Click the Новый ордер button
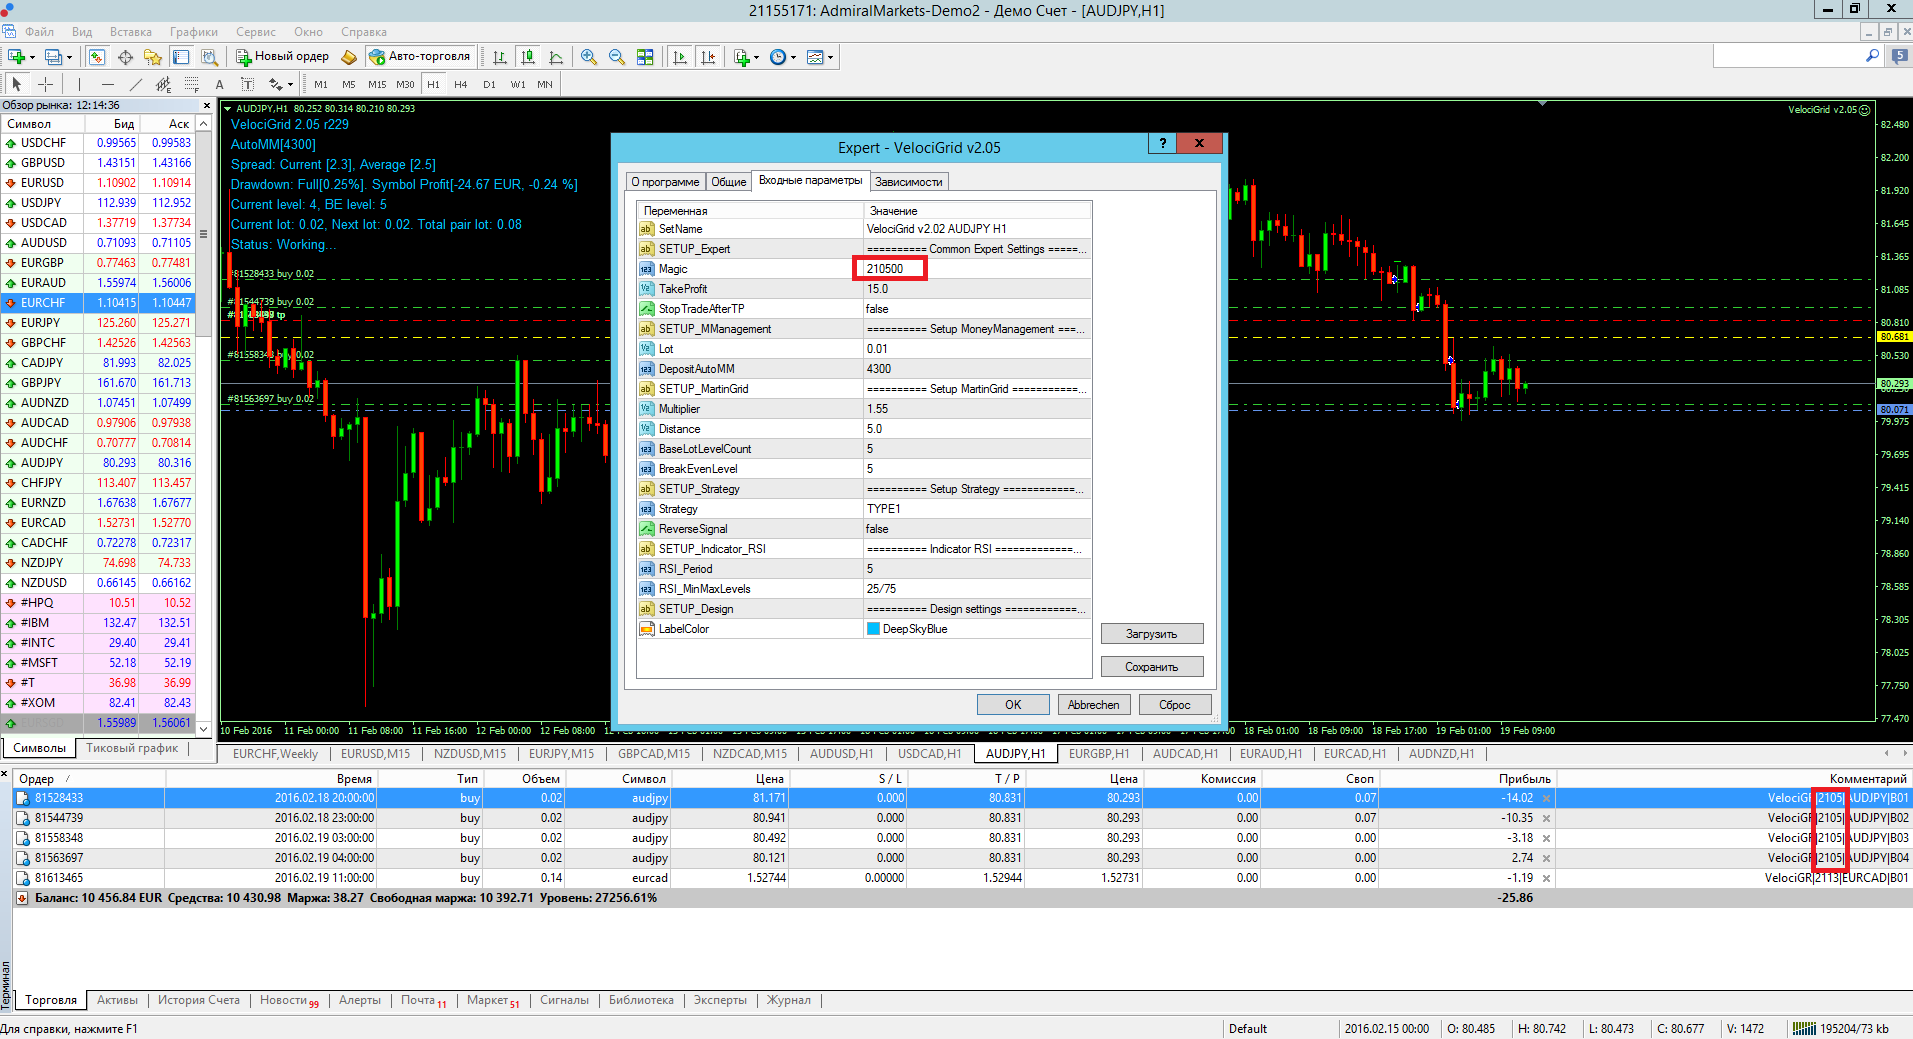The width and height of the screenshot is (1913, 1039). pyautogui.click(x=282, y=57)
